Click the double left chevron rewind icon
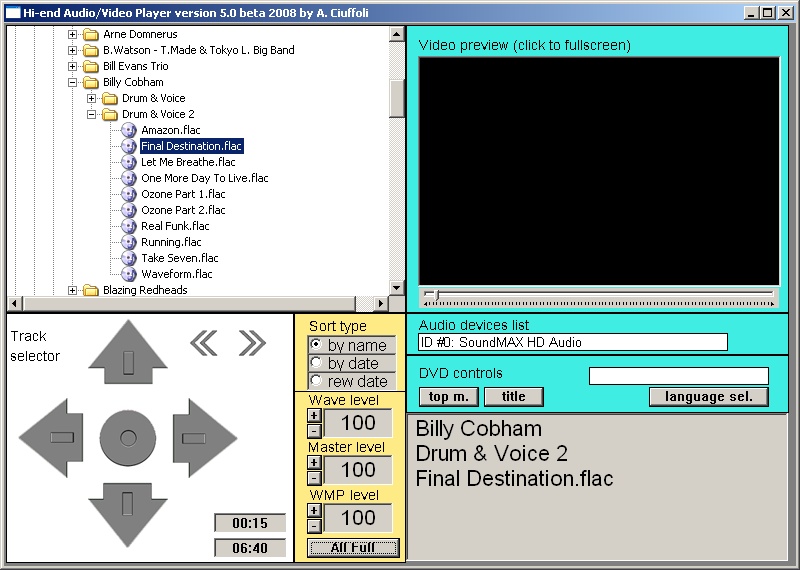This screenshot has height=570, width=800. (203, 343)
